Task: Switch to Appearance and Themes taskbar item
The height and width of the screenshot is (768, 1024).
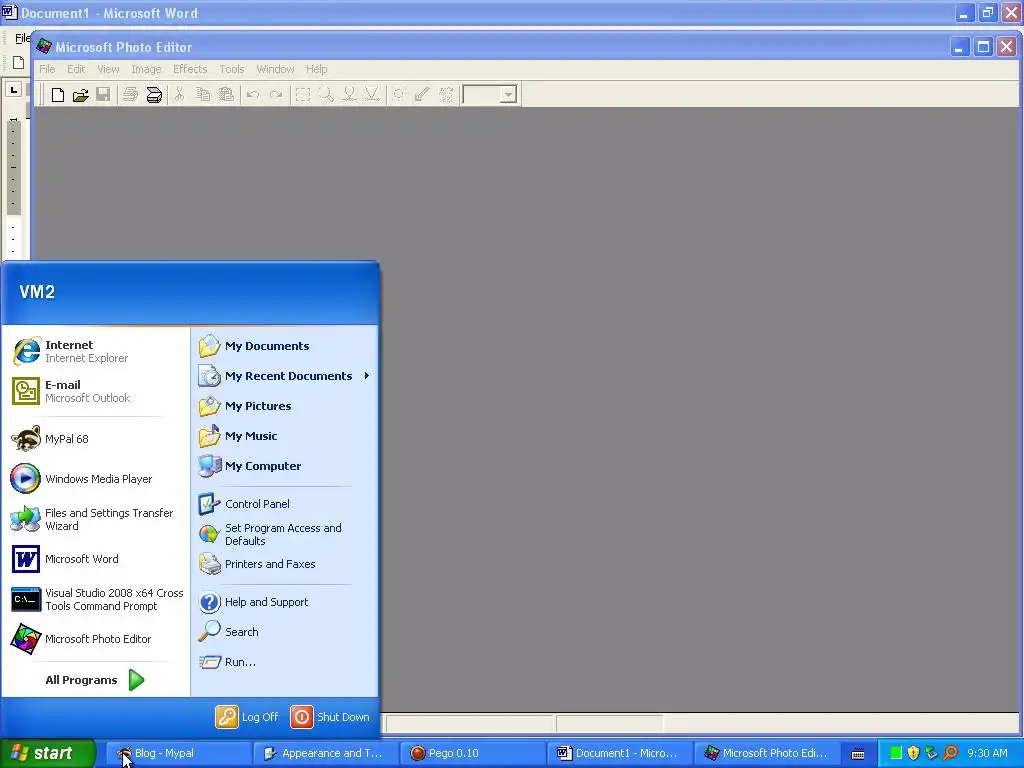Action: click(324, 753)
